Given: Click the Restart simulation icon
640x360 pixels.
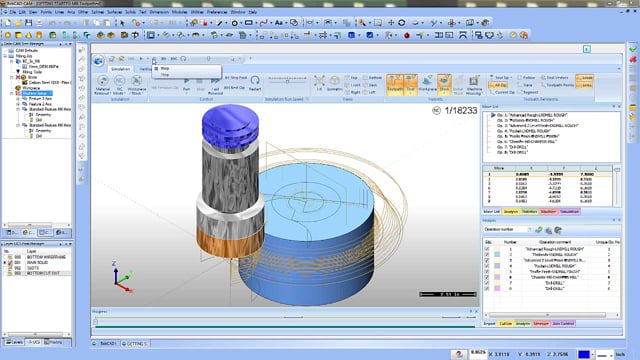Looking at the screenshot, I should tap(255, 83).
